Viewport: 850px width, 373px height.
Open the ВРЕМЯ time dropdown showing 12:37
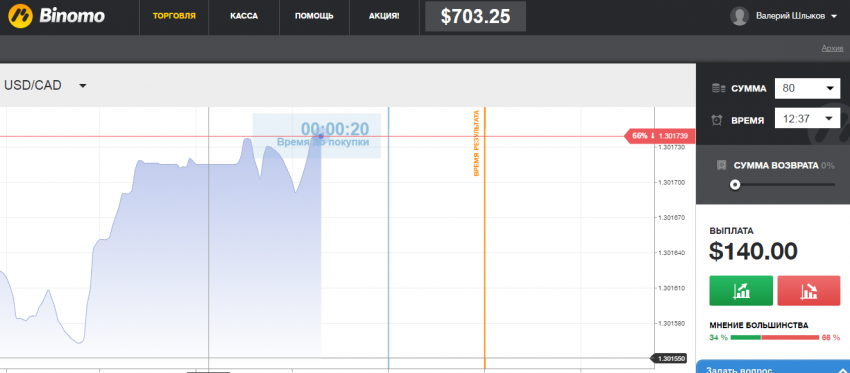point(807,118)
